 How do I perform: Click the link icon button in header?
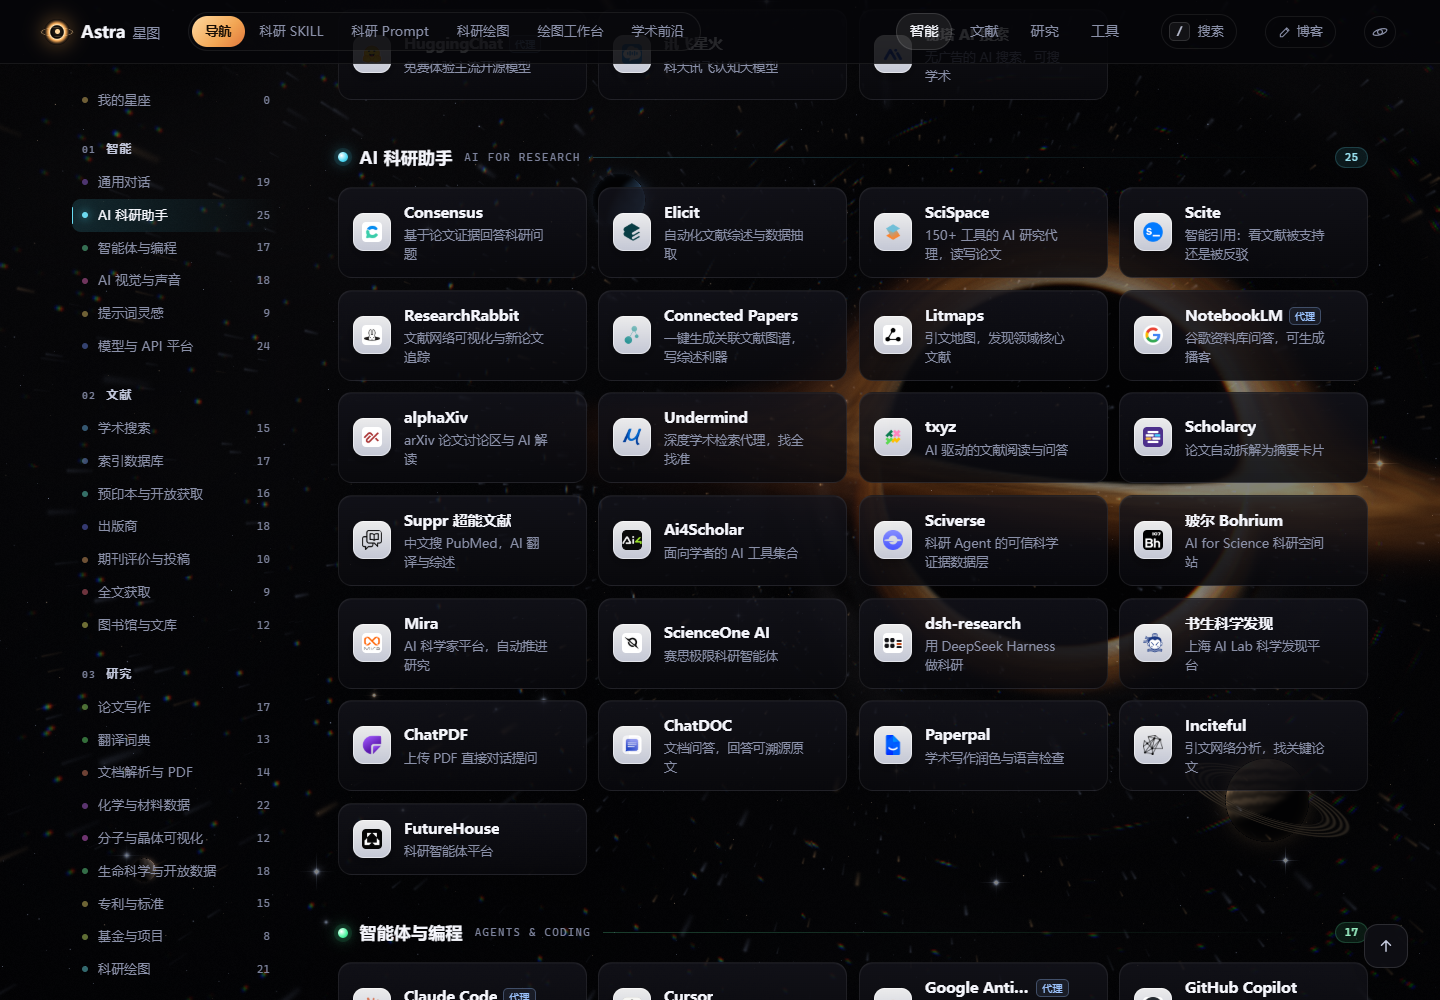[1380, 32]
